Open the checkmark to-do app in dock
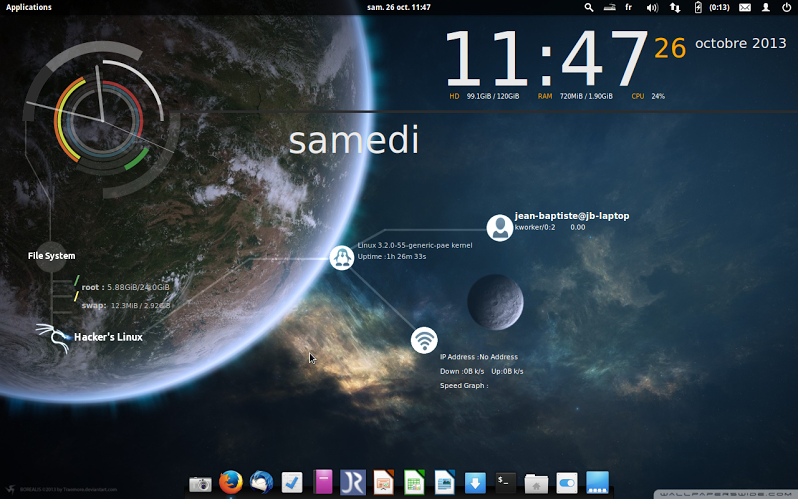The height and width of the screenshot is (499, 798). (292, 483)
